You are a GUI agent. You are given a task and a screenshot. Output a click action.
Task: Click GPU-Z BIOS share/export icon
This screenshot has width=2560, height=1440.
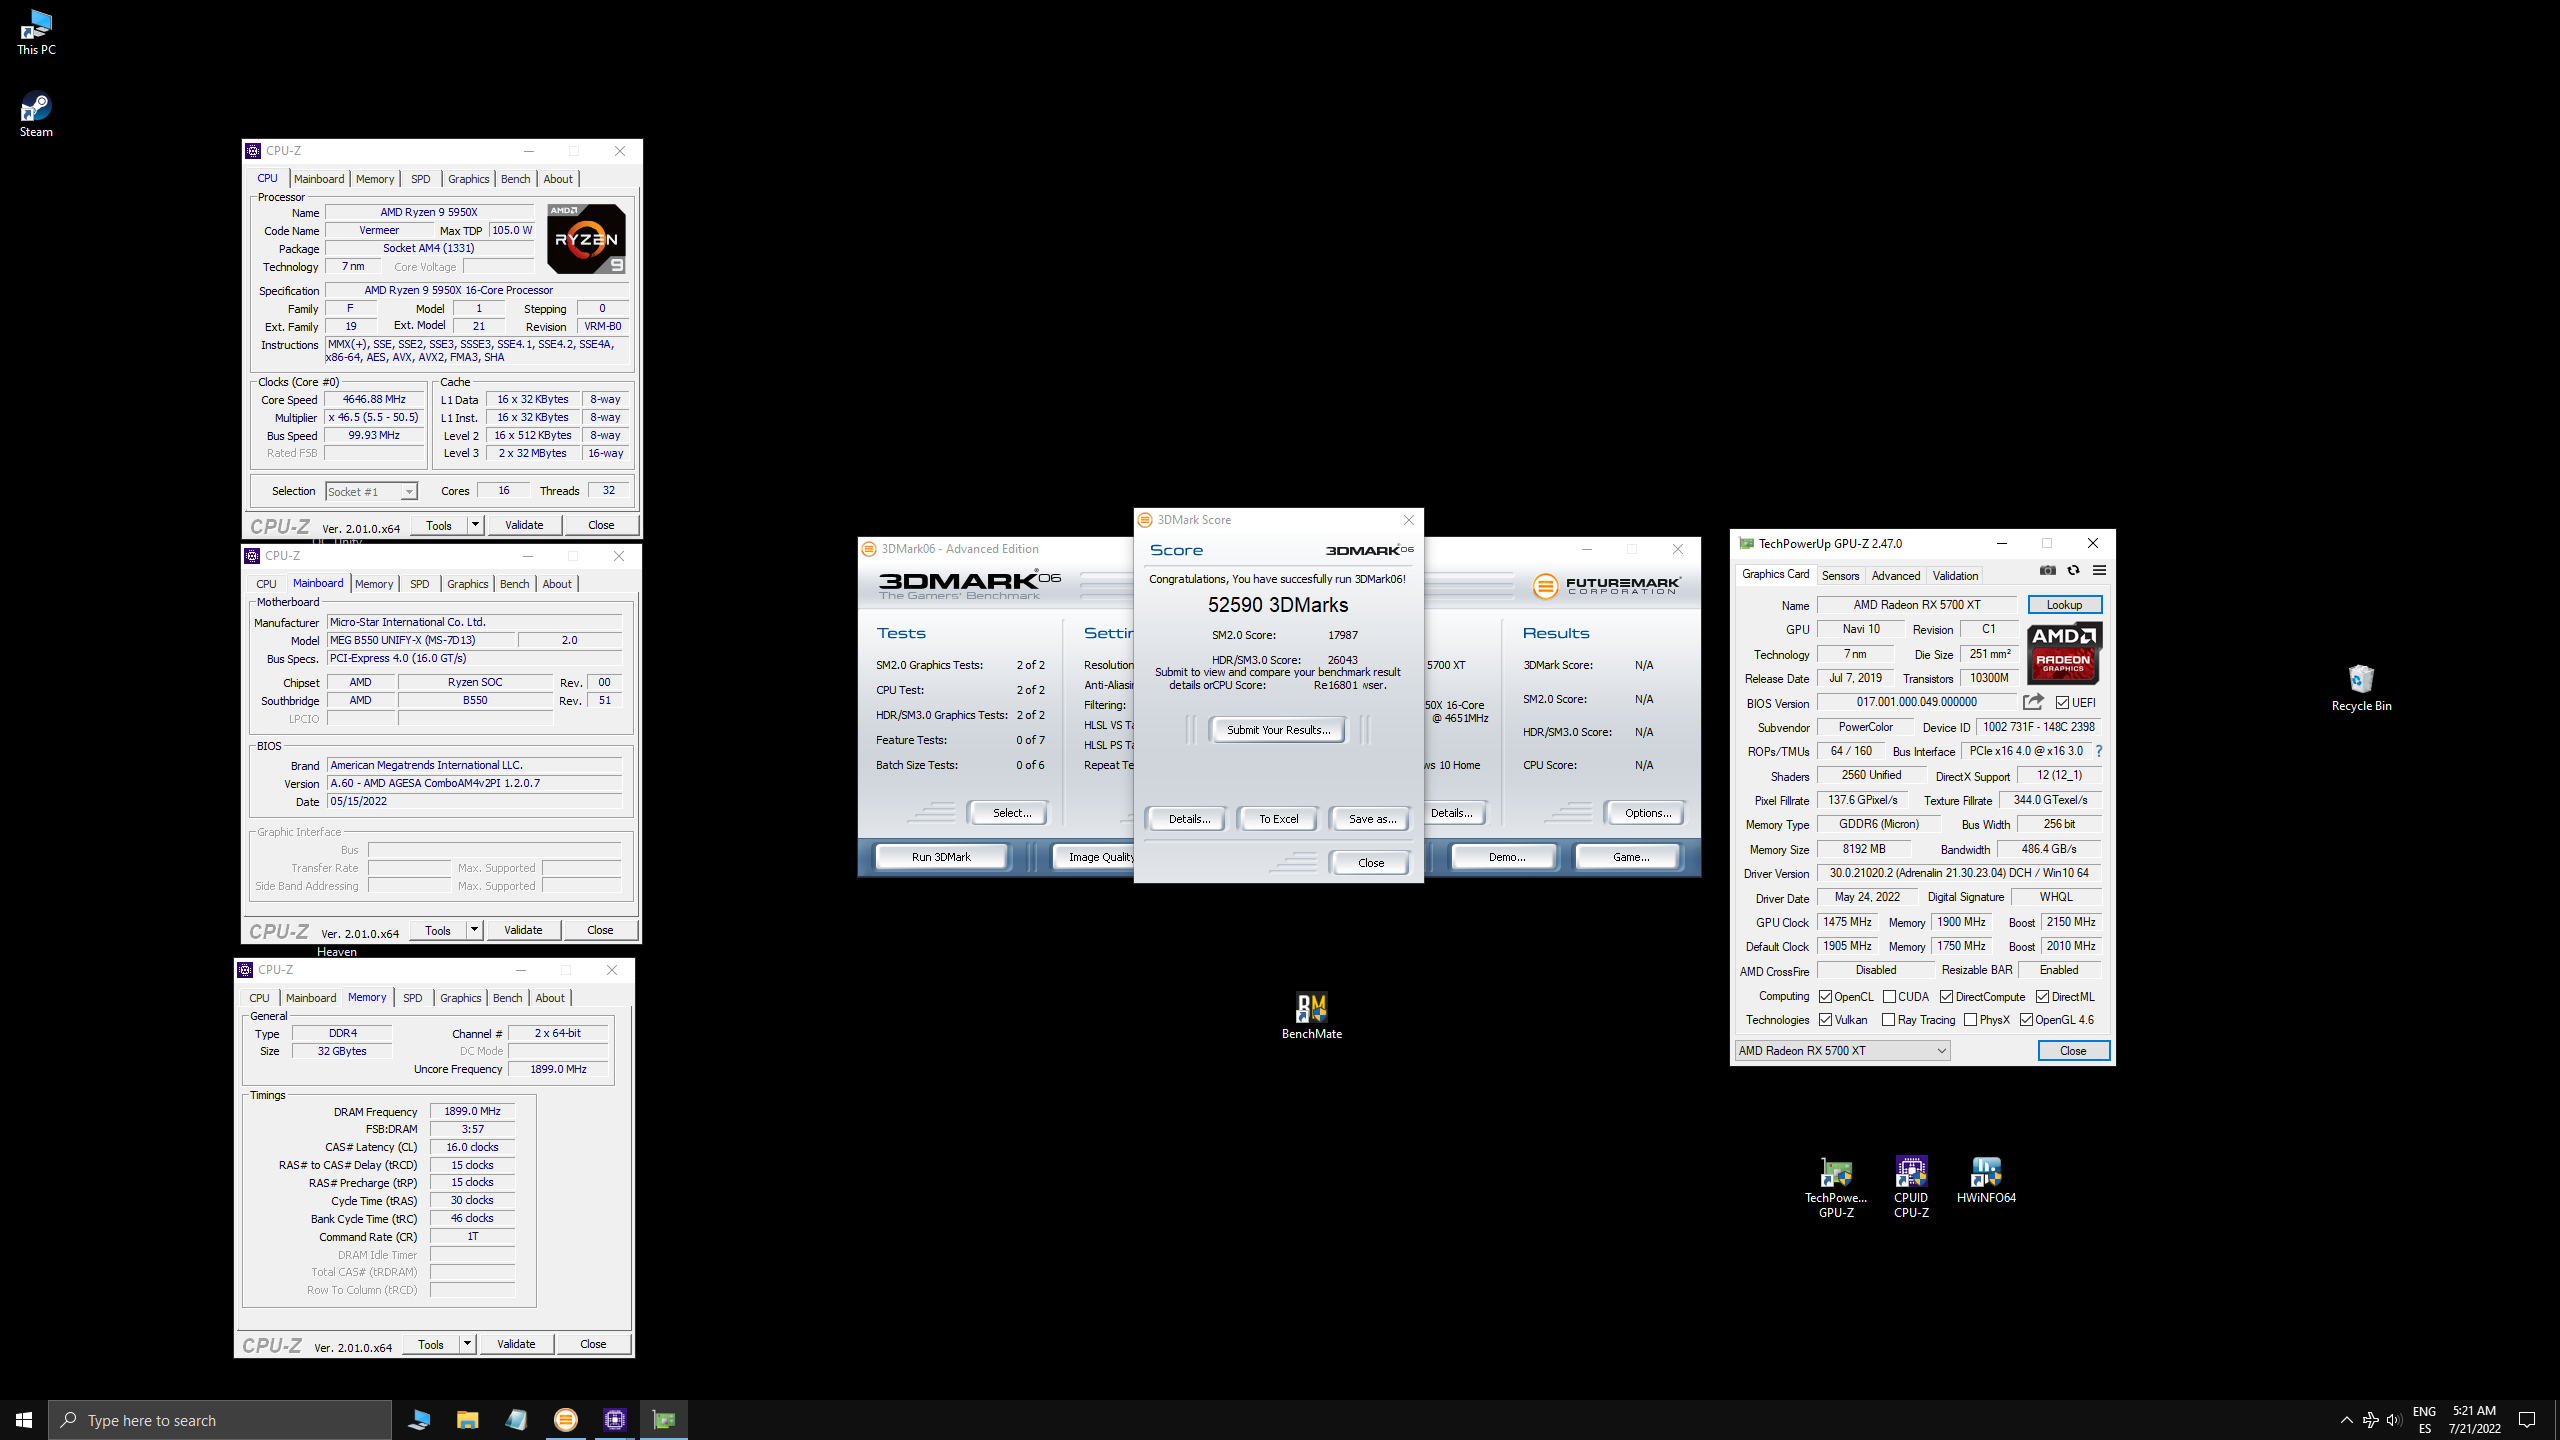click(2033, 702)
